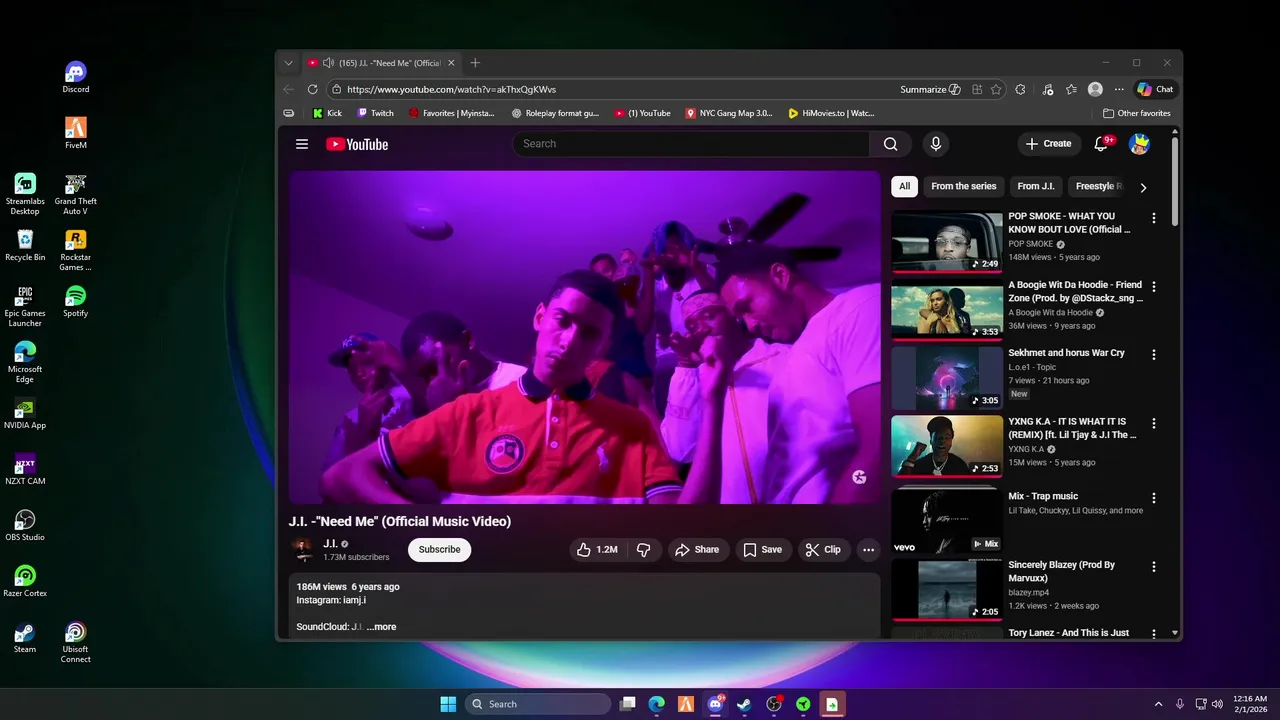Switch to the J.I. Need Me browser tab
This screenshot has width=1280, height=720.
(380, 63)
